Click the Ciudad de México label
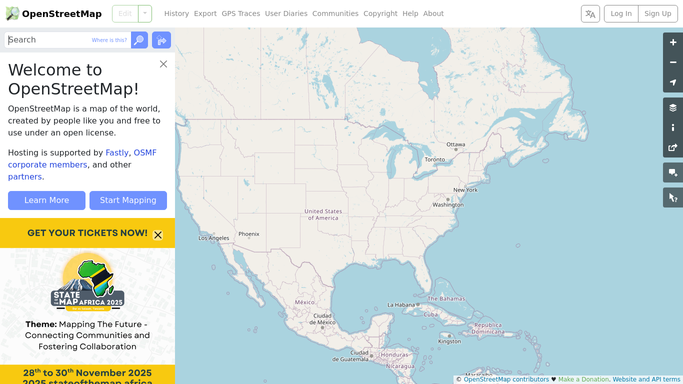 pos(322,319)
